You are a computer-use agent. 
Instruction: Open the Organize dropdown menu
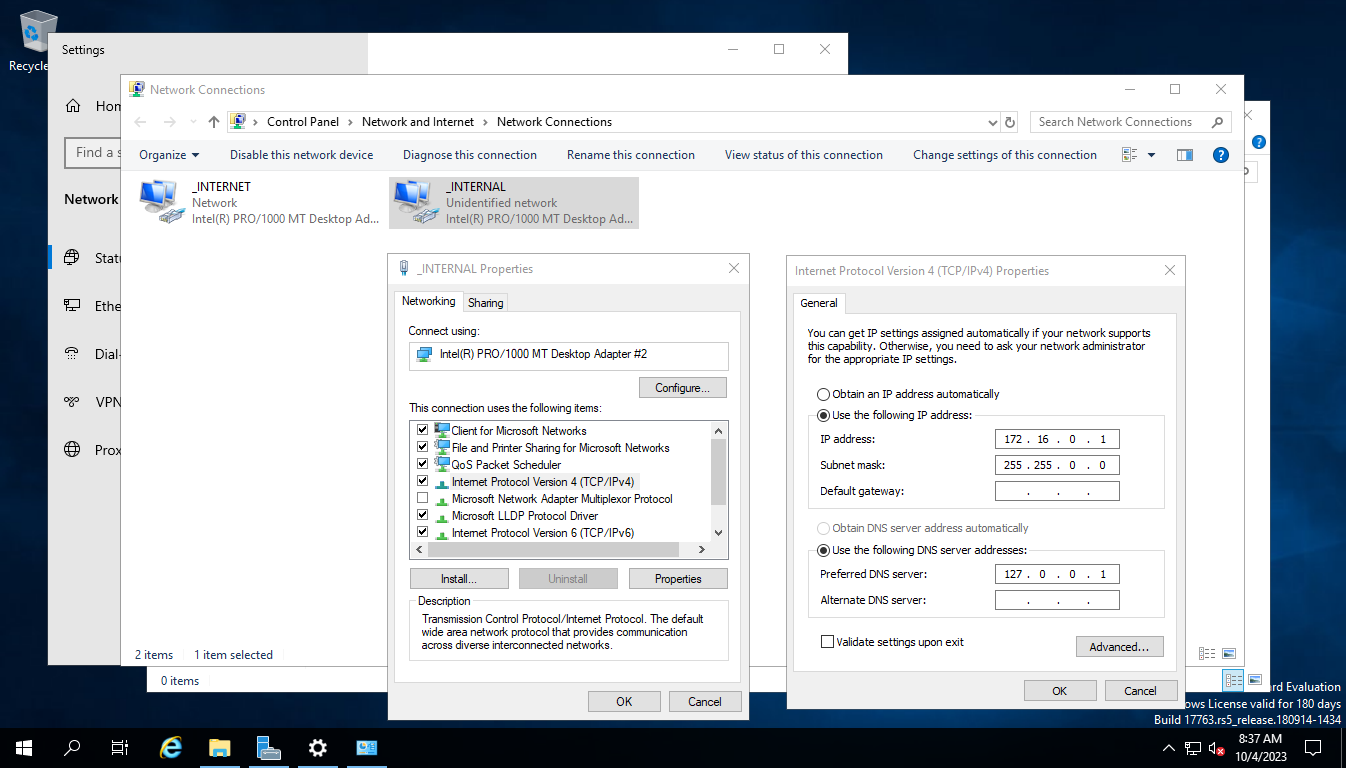coord(168,154)
